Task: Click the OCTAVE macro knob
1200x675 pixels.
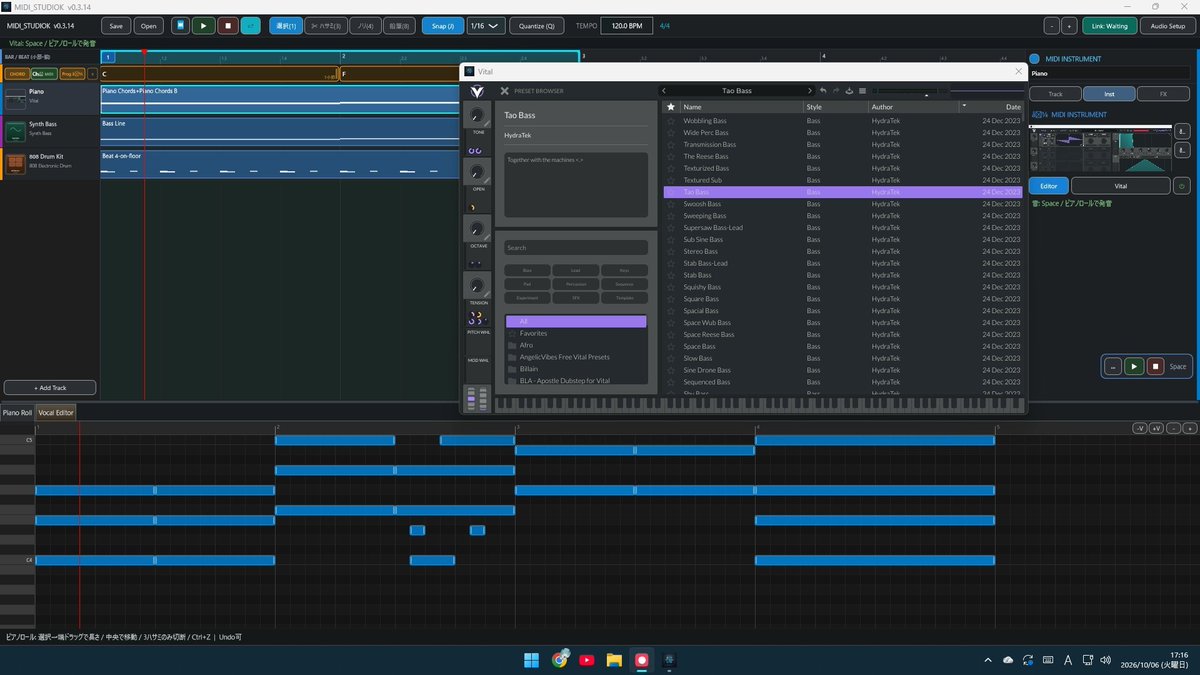Action: click(477, 230)
